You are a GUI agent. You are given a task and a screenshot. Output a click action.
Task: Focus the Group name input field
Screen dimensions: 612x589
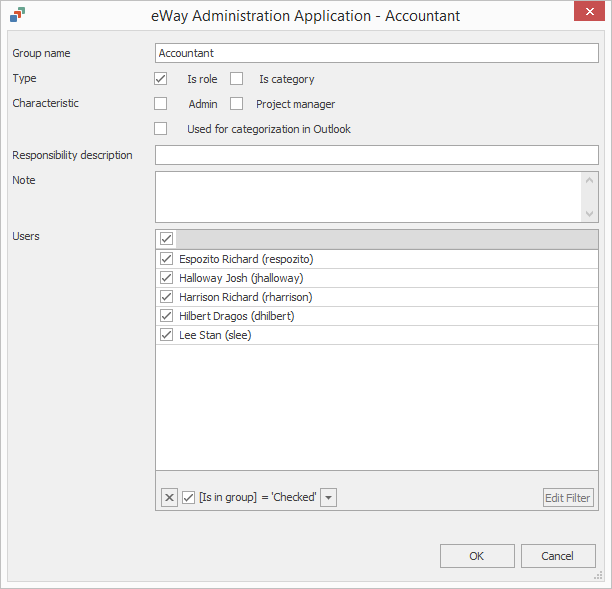point(377,53)
